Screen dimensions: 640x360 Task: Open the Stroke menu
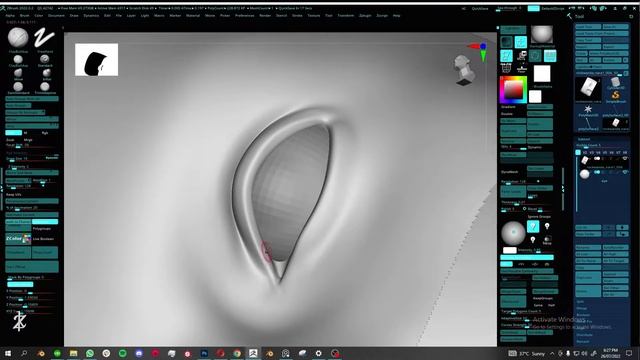[297, 16]
